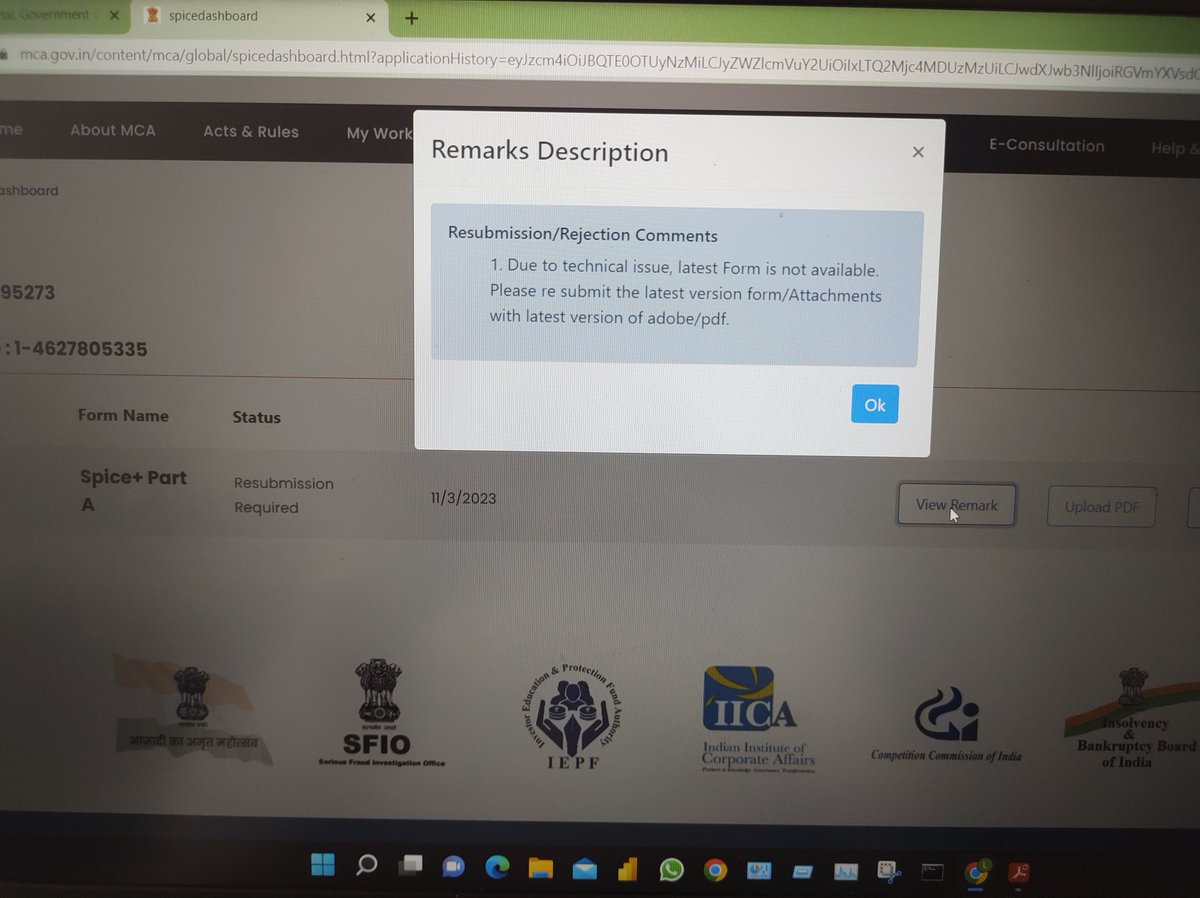Open the terminal window from the taskbar

pyautogui.click(x=932, y=873)
